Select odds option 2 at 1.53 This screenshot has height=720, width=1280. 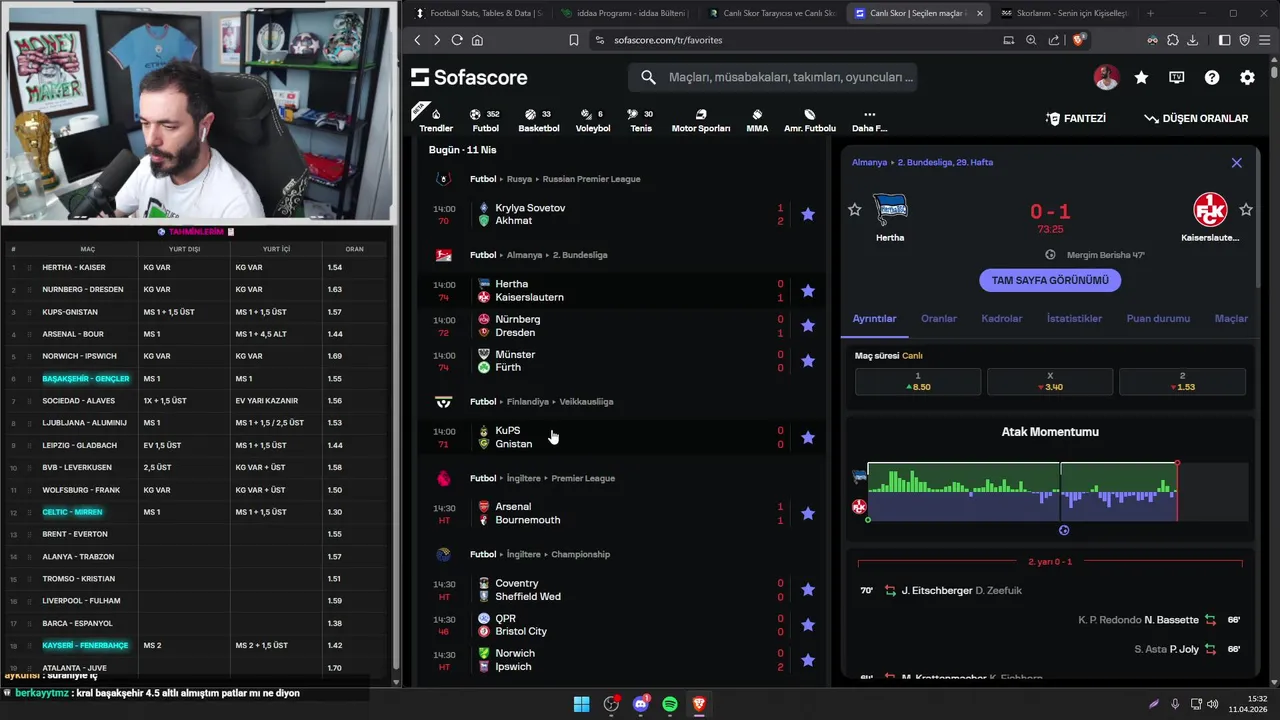(1182, 381)
